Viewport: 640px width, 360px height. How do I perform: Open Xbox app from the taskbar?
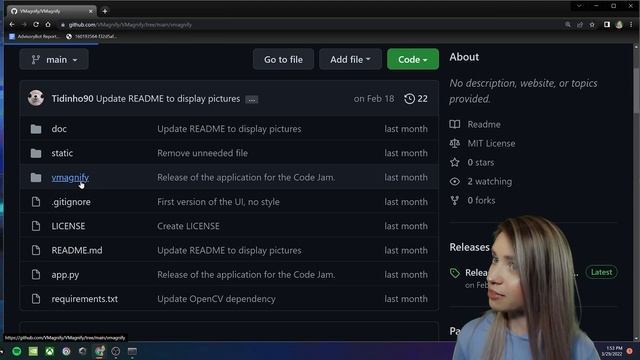click(49, 351)
